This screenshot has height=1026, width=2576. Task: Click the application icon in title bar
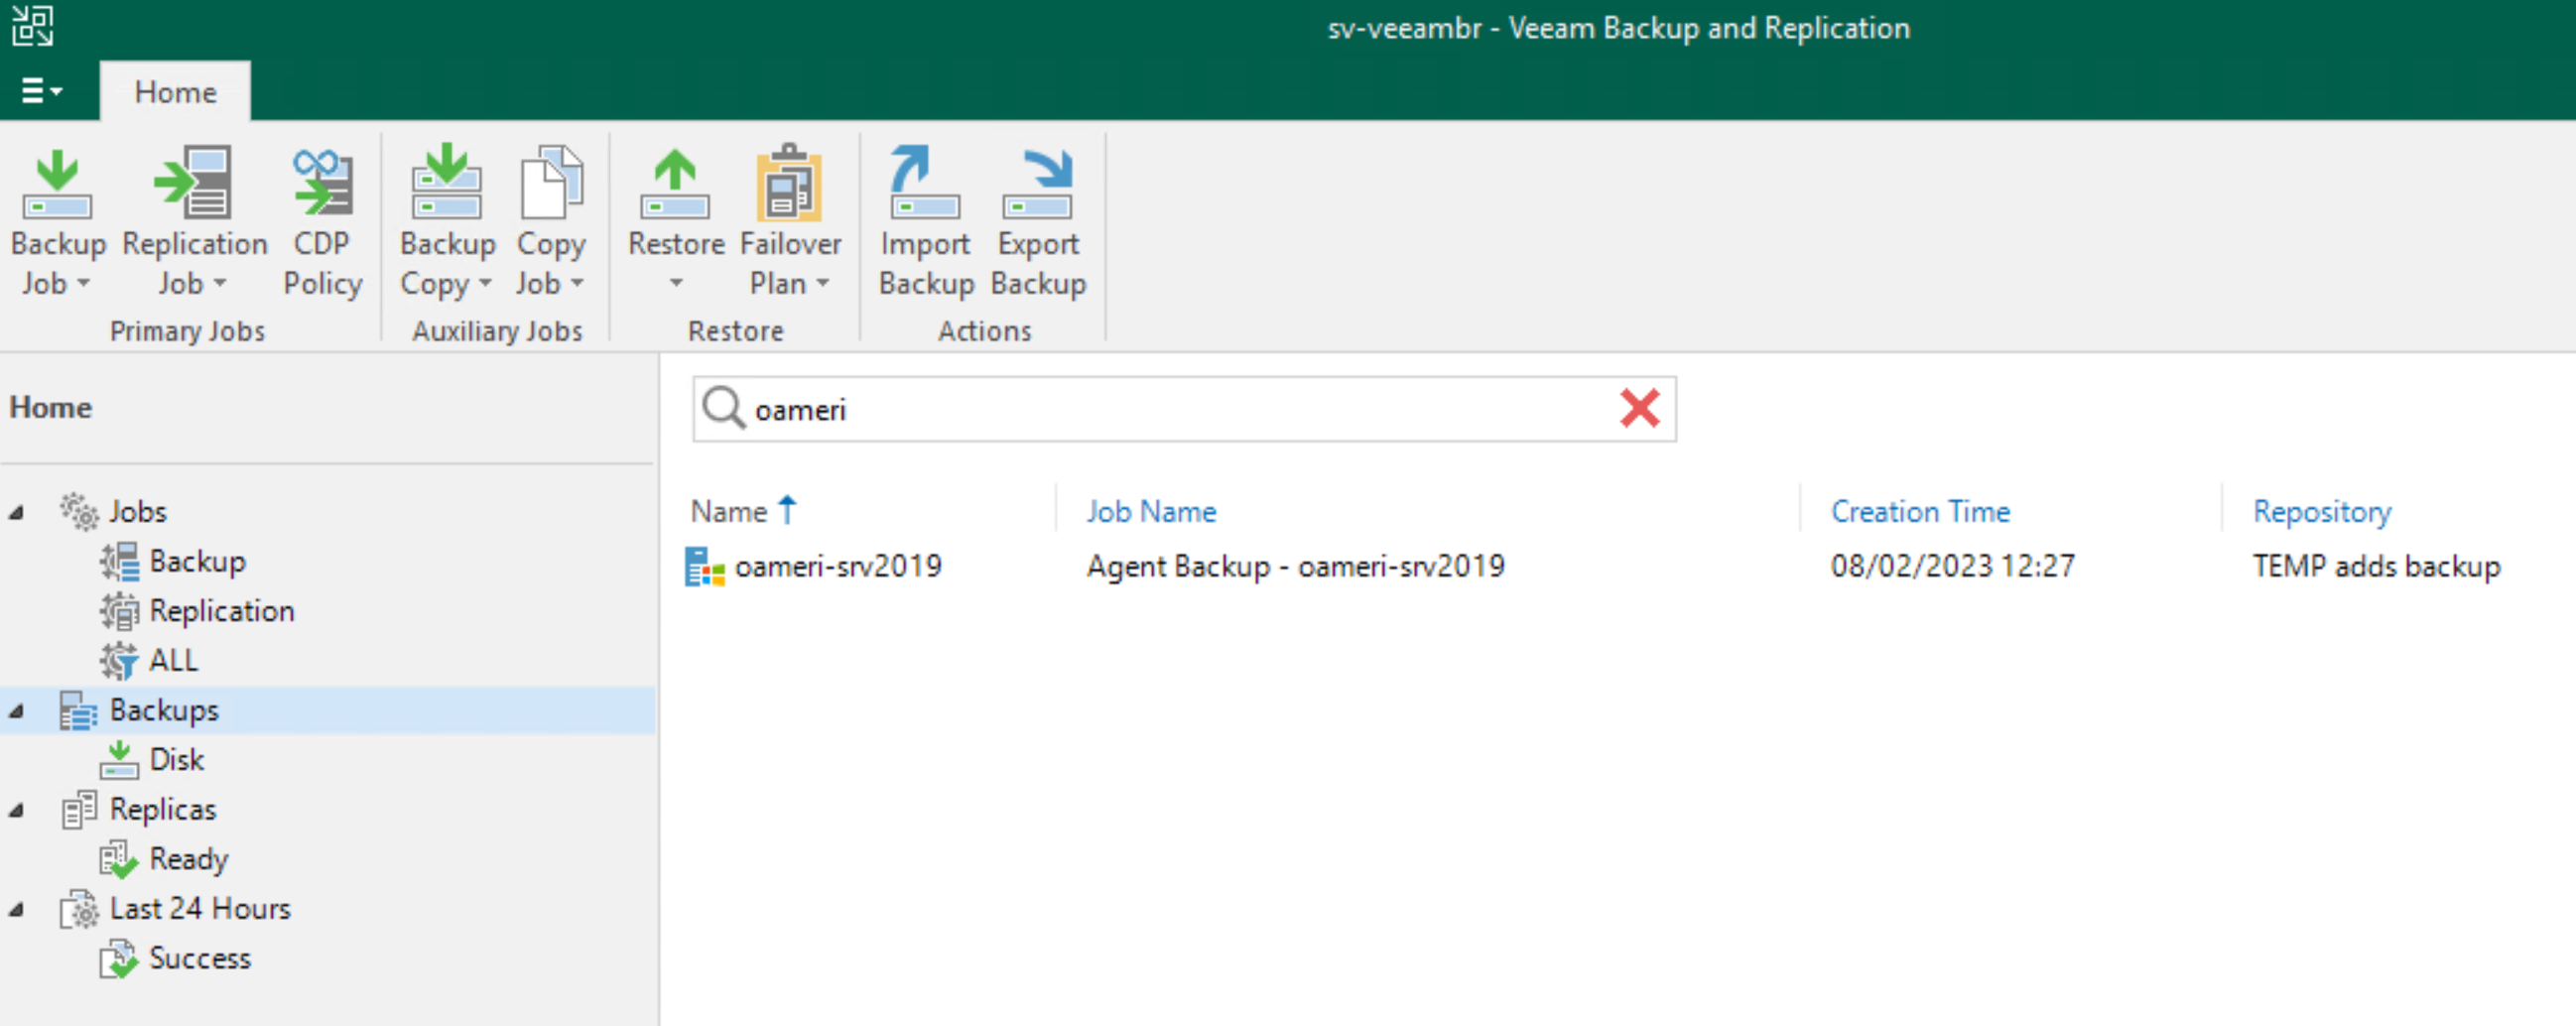pyautogui.click(x=33, y=25)
